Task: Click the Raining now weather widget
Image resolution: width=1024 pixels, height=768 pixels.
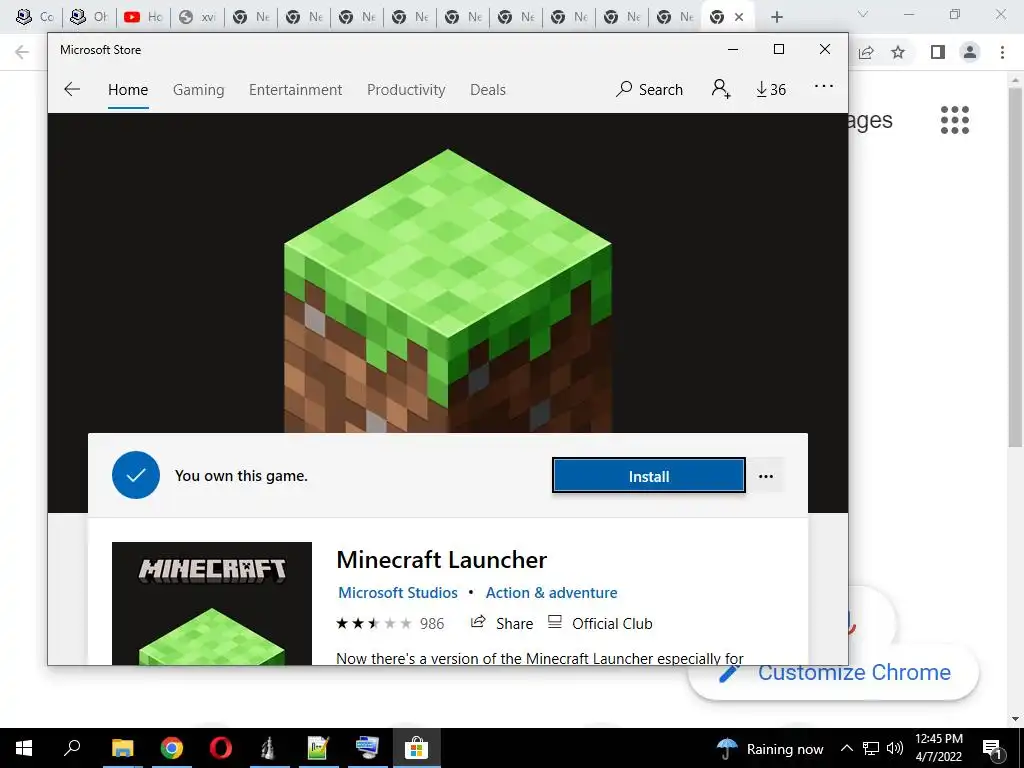Action: coord(771,749)
